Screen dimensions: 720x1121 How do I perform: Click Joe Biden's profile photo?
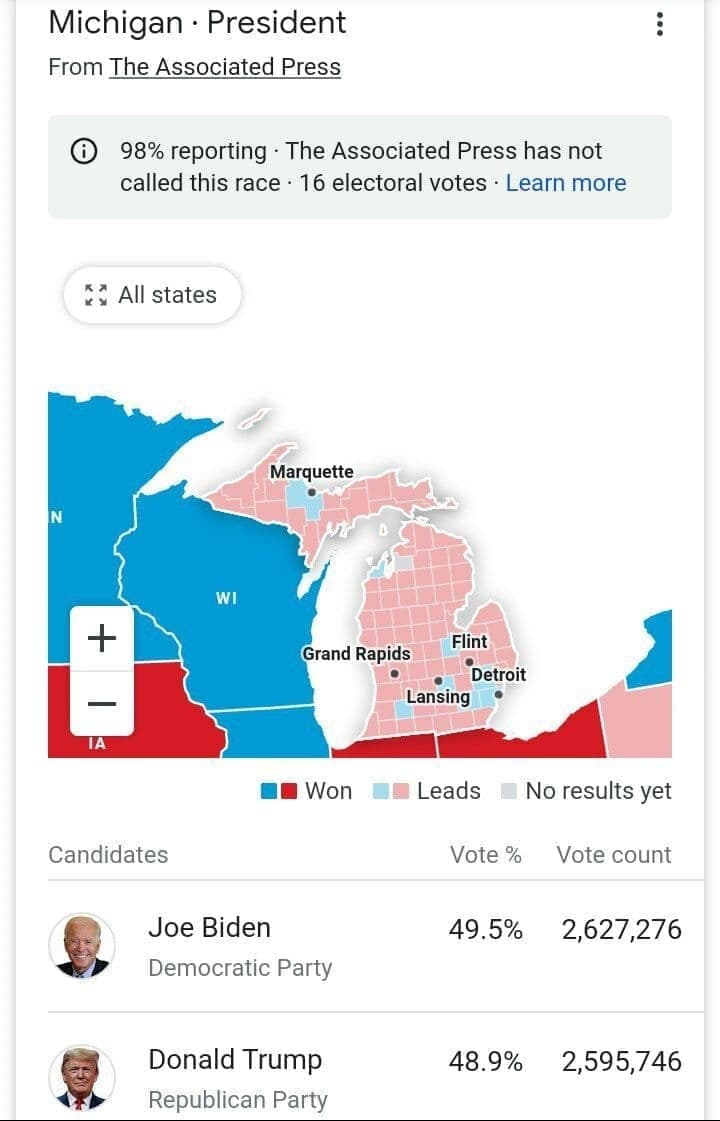(x=82, y=945)
